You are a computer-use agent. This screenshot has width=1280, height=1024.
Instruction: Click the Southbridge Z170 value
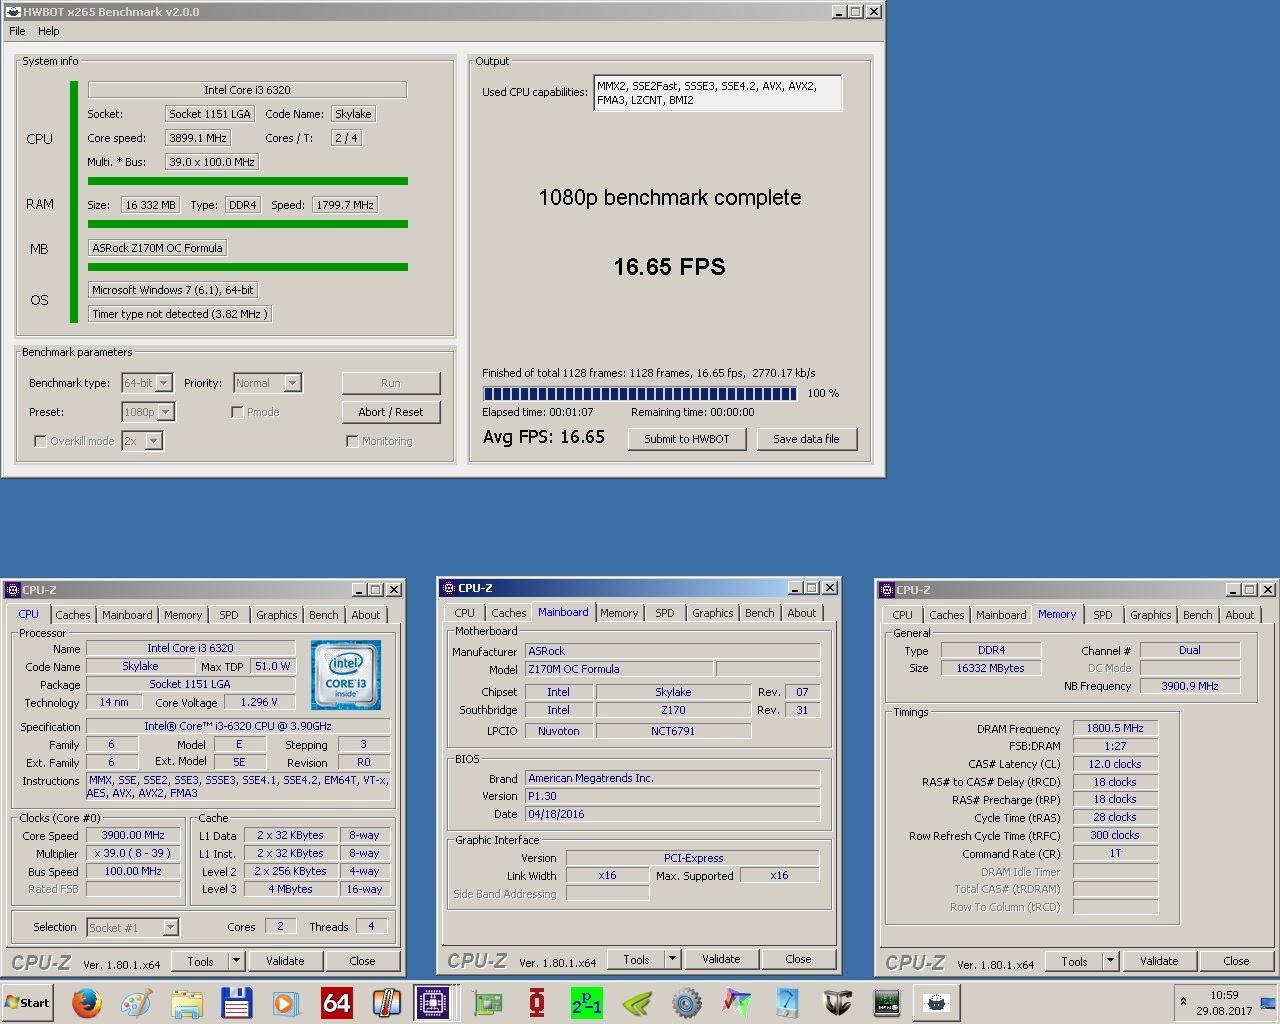673,710
